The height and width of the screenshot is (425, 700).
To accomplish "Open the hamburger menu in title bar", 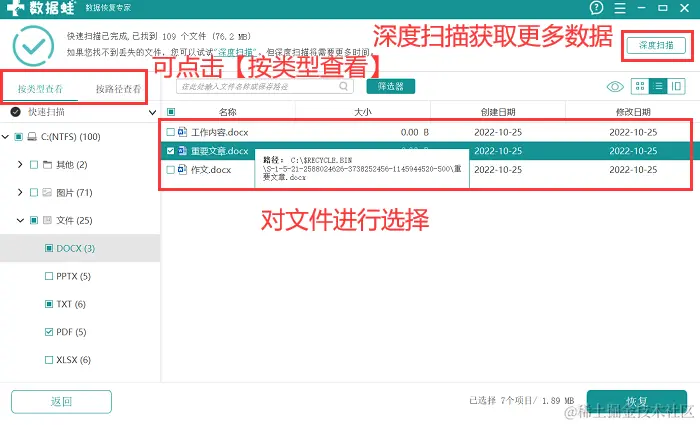I will pos(620,8).
